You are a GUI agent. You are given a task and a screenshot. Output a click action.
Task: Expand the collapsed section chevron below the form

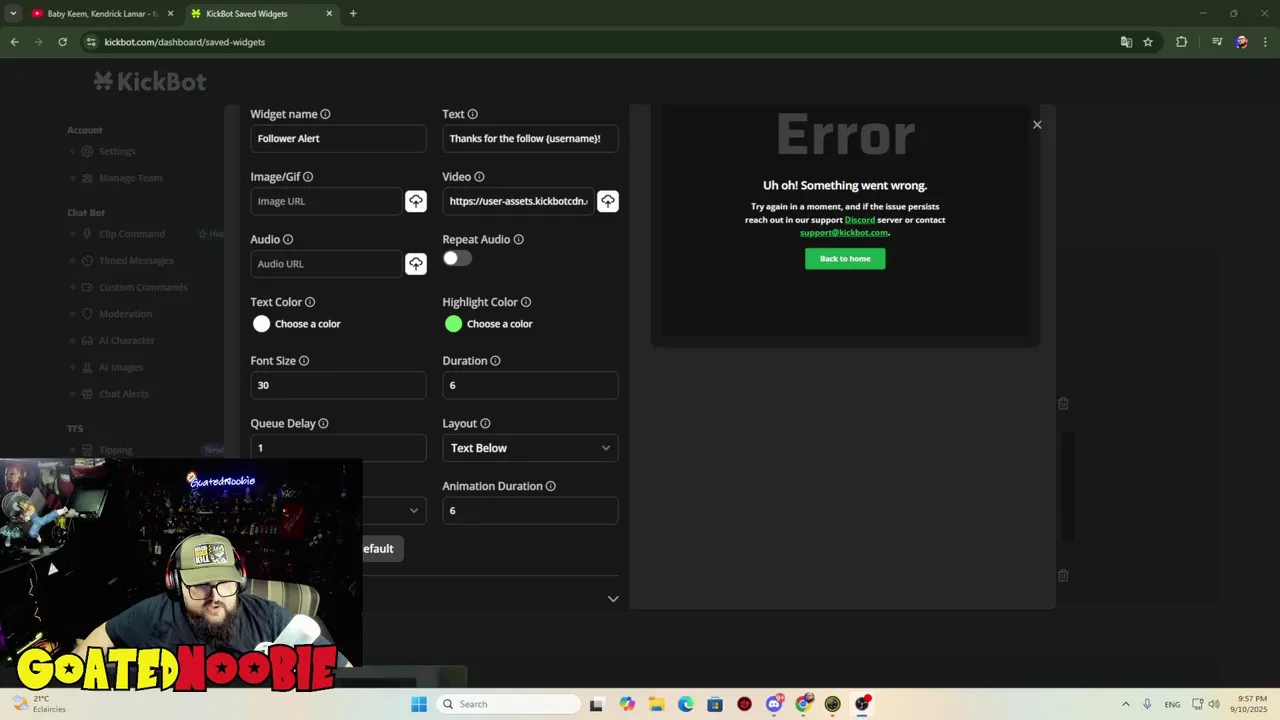coord(613,599)
